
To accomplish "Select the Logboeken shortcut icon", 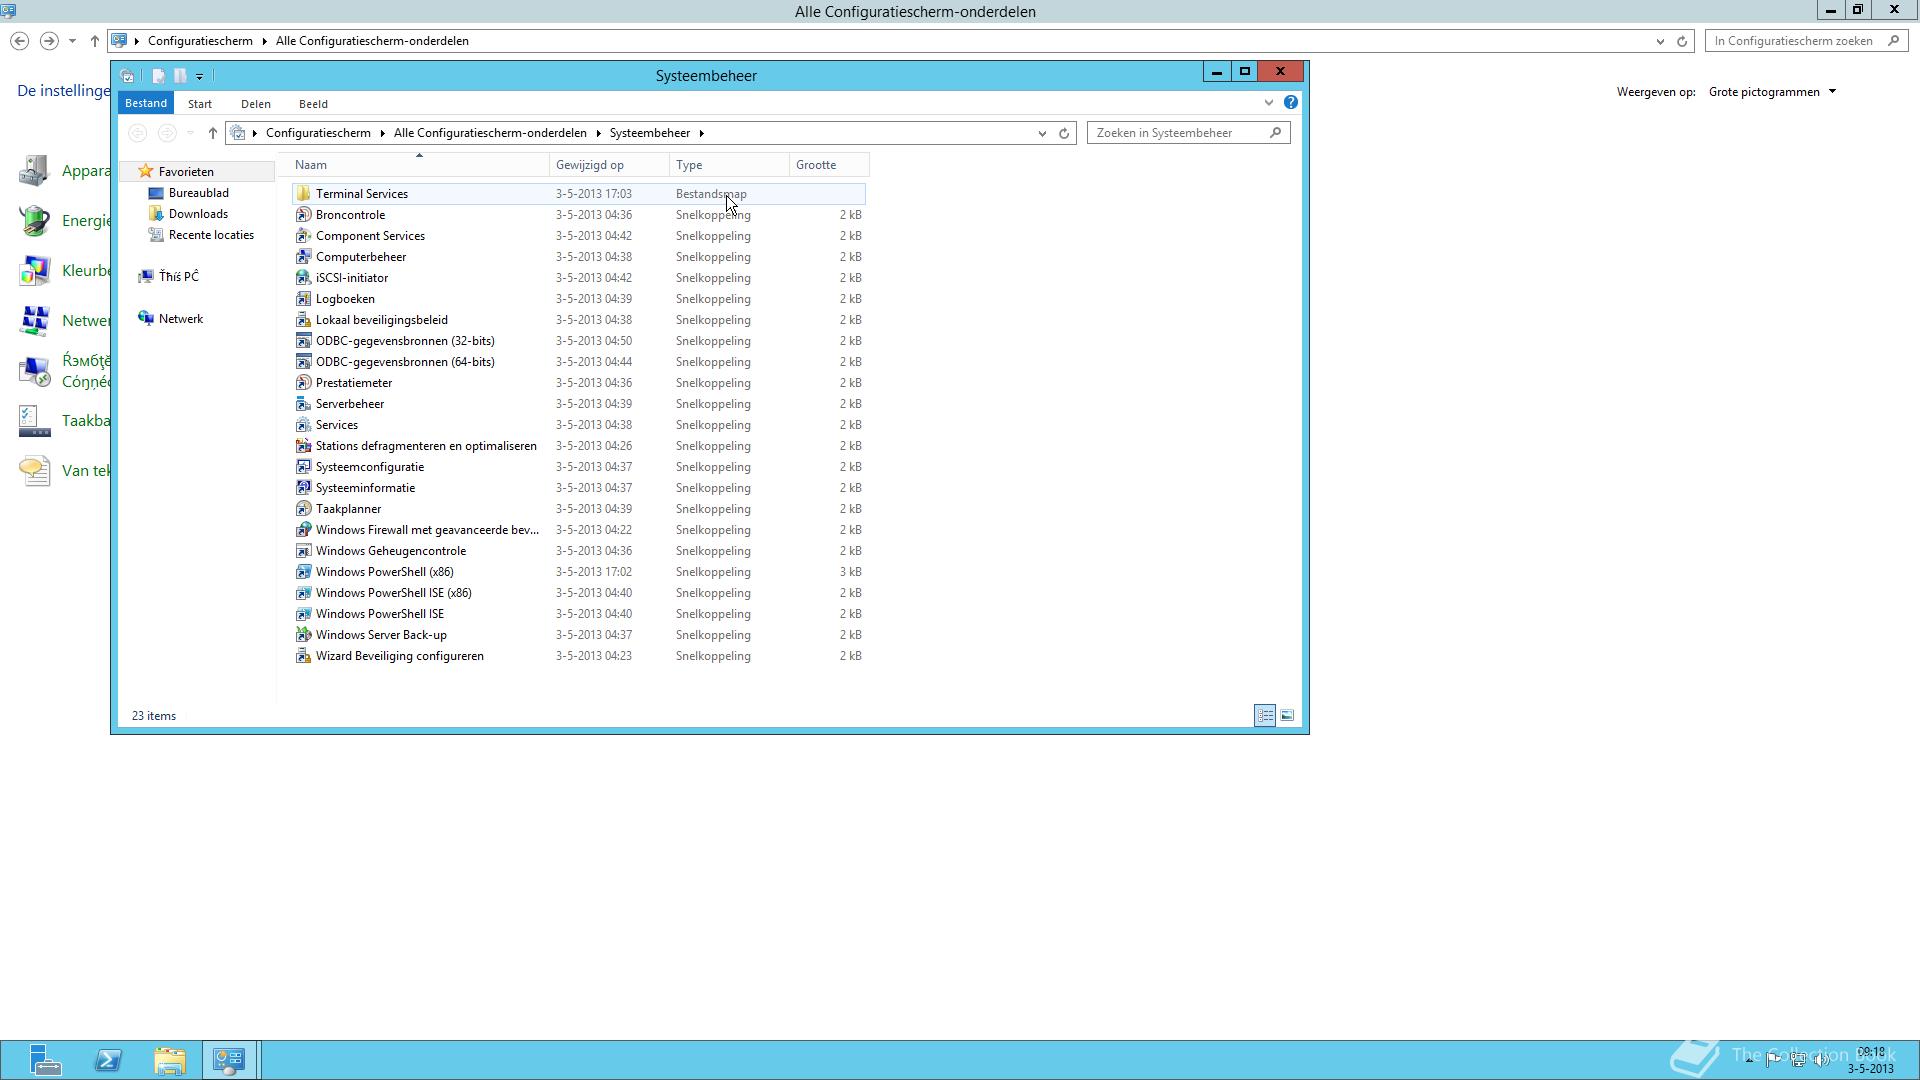I will tap(303, 299).
